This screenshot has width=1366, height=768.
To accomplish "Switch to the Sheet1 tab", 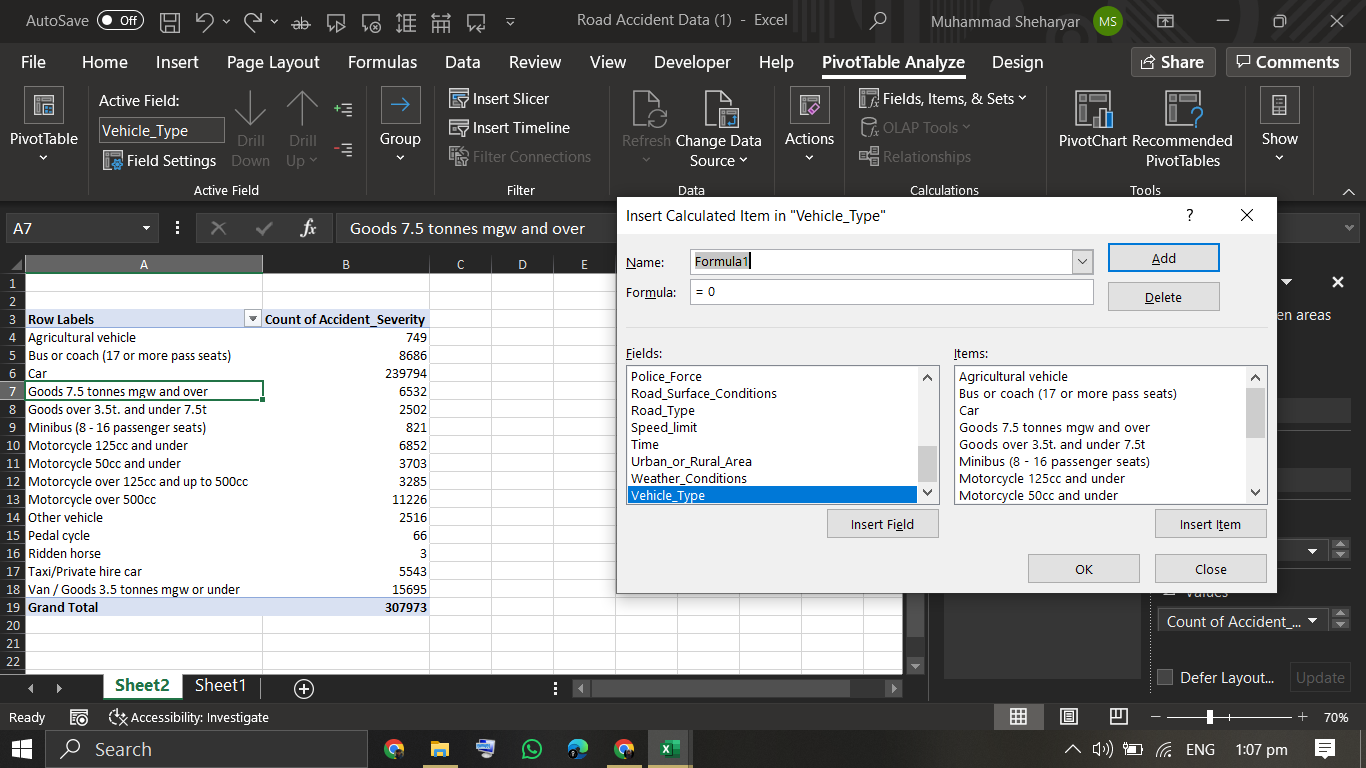I will [221, 685].
